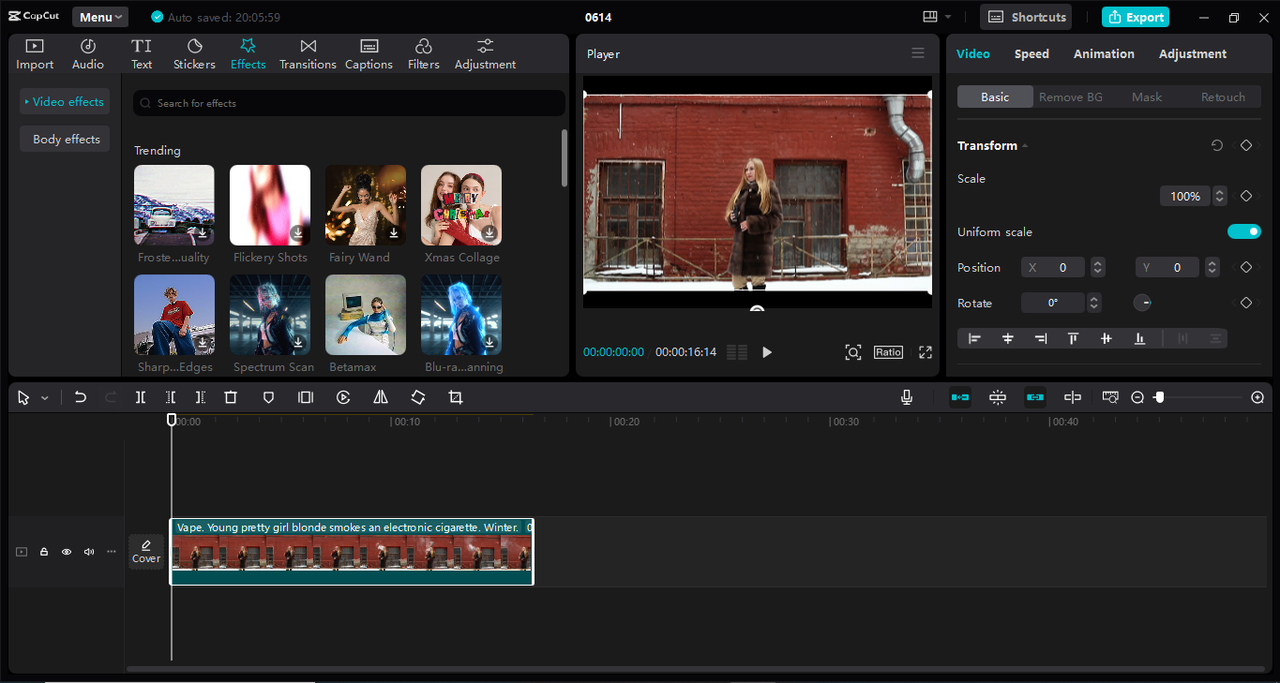Delete the selected clip with trash icon

[x=231, y=397]
